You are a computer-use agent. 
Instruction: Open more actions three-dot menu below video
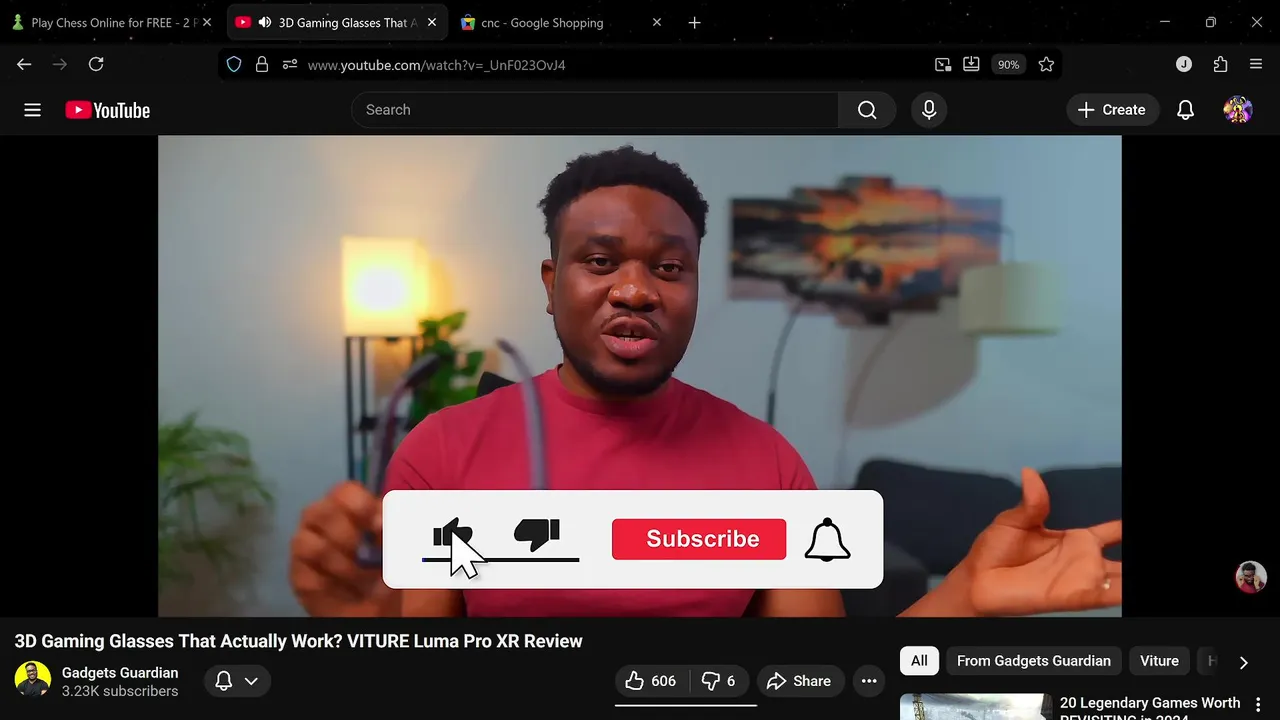point(869,681)
